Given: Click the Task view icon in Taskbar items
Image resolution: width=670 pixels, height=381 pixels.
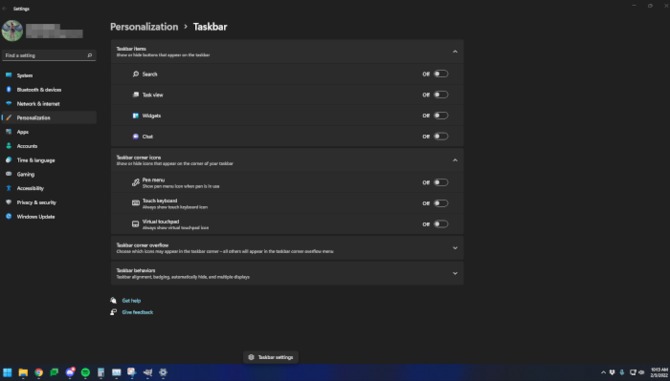Looking at the screenshot, I should (x=135, y=95).
